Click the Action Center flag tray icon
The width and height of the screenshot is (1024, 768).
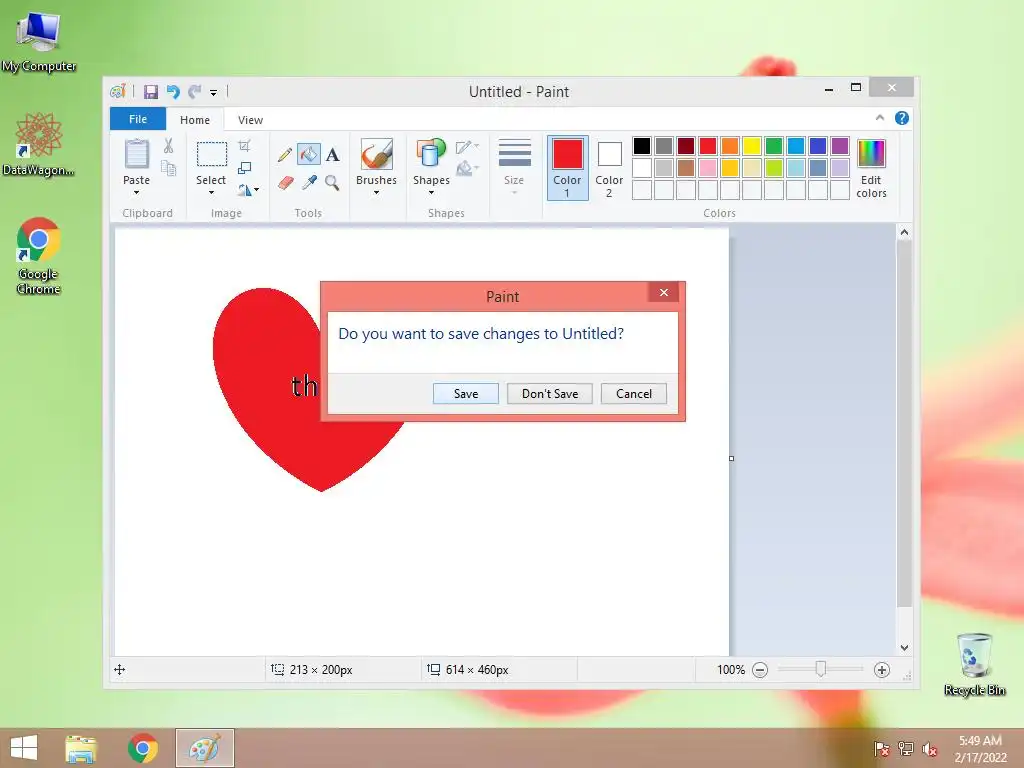point(882,749)
